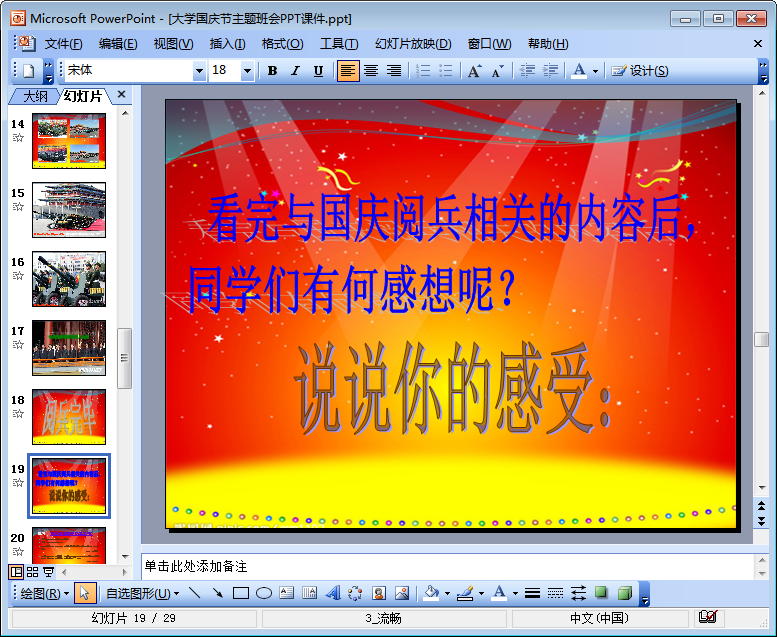Image resolution: width=777 pixels, height=637 pixels.
Task: Set text alignment to left
Action: (348, 71)
